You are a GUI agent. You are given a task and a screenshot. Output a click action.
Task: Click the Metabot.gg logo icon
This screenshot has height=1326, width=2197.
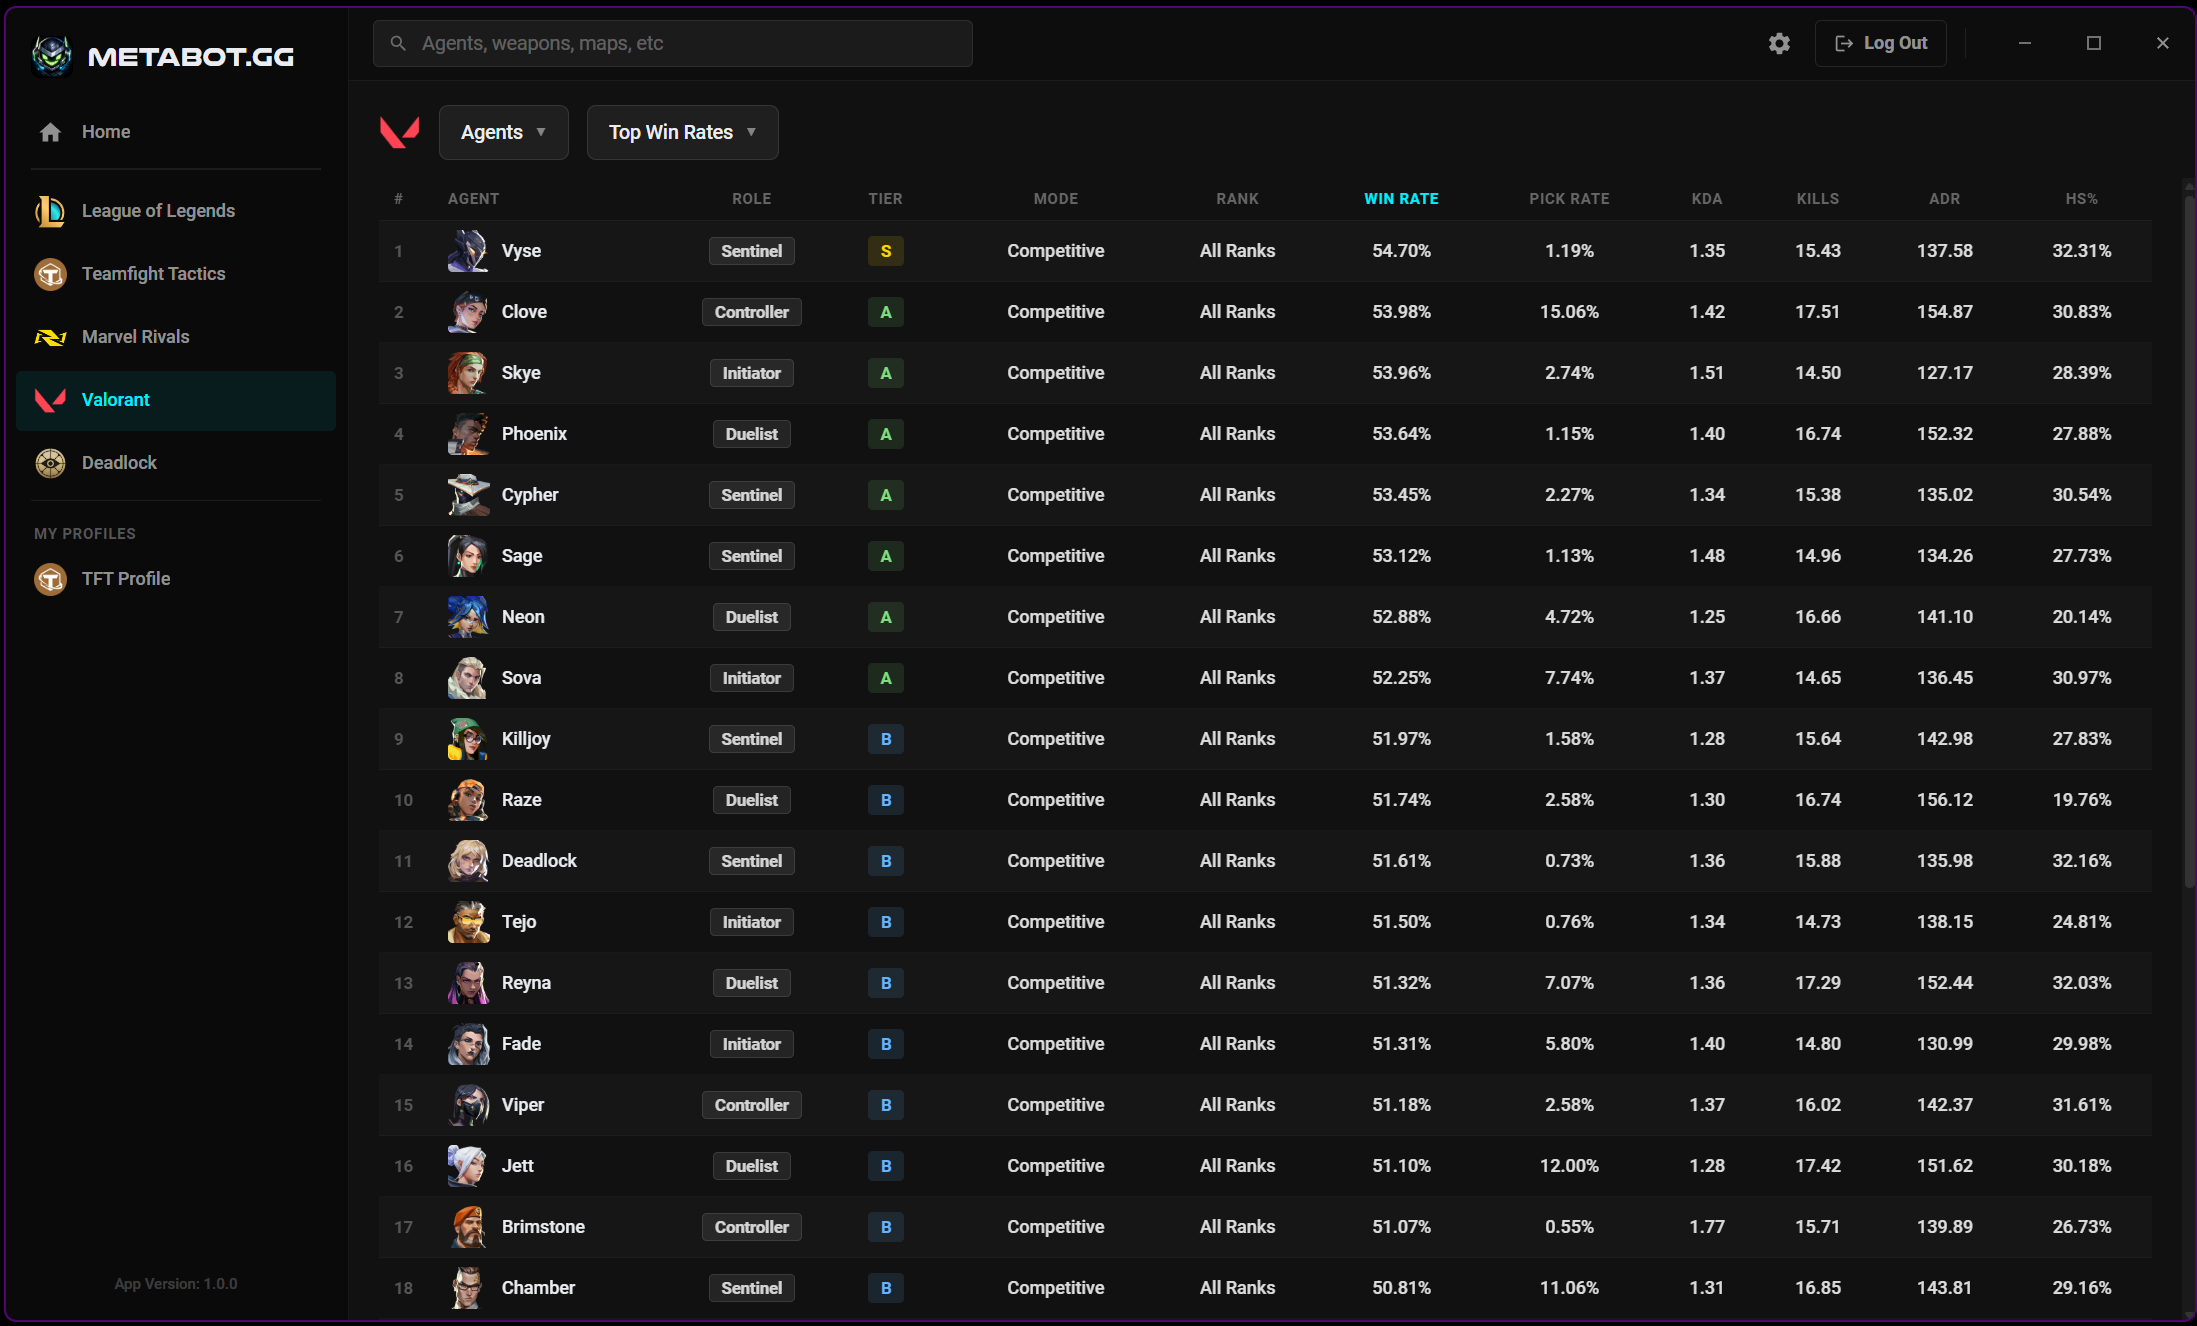point(52,56)
